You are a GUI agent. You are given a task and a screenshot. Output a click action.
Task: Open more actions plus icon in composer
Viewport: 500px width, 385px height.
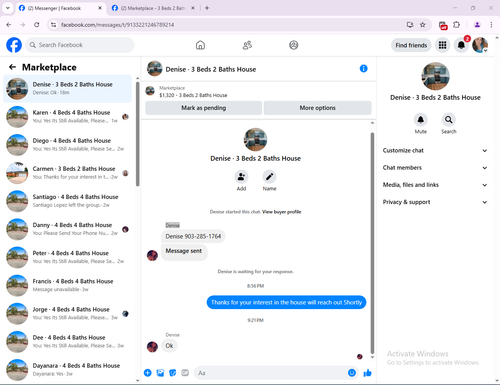(x=148, y=373)
